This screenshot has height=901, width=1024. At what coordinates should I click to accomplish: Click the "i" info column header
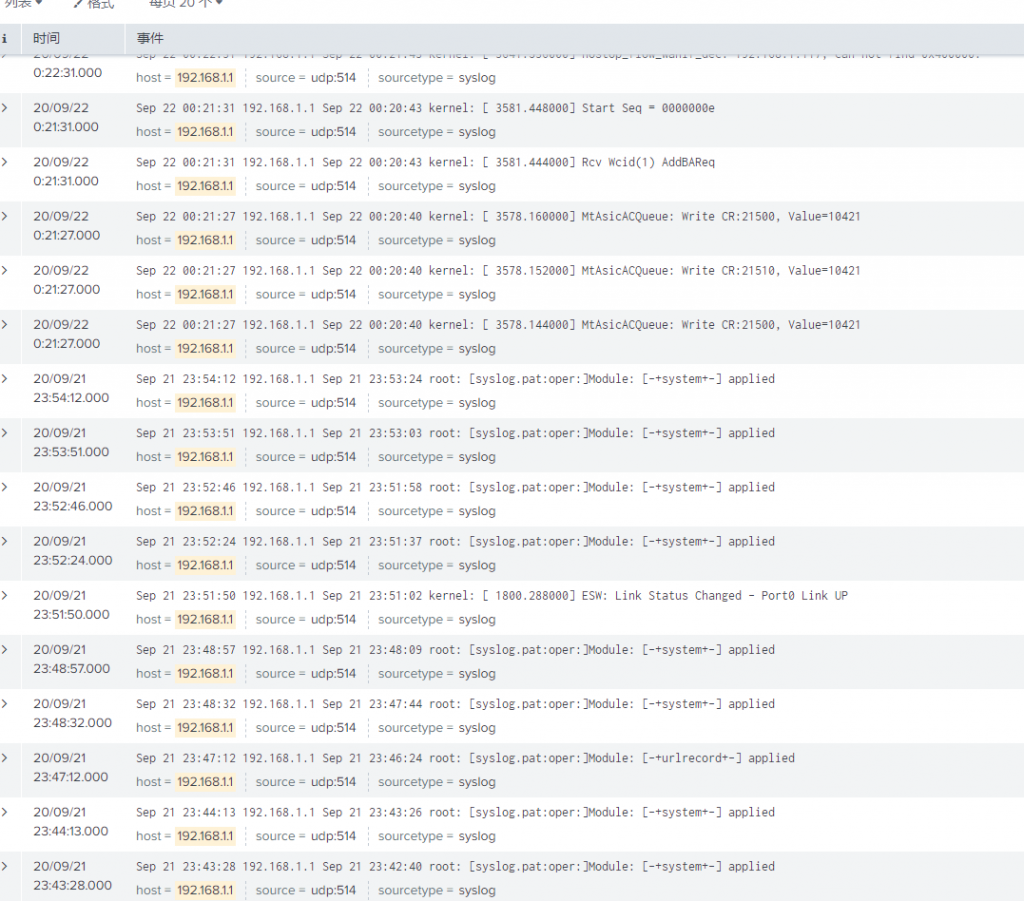point(5,38)
